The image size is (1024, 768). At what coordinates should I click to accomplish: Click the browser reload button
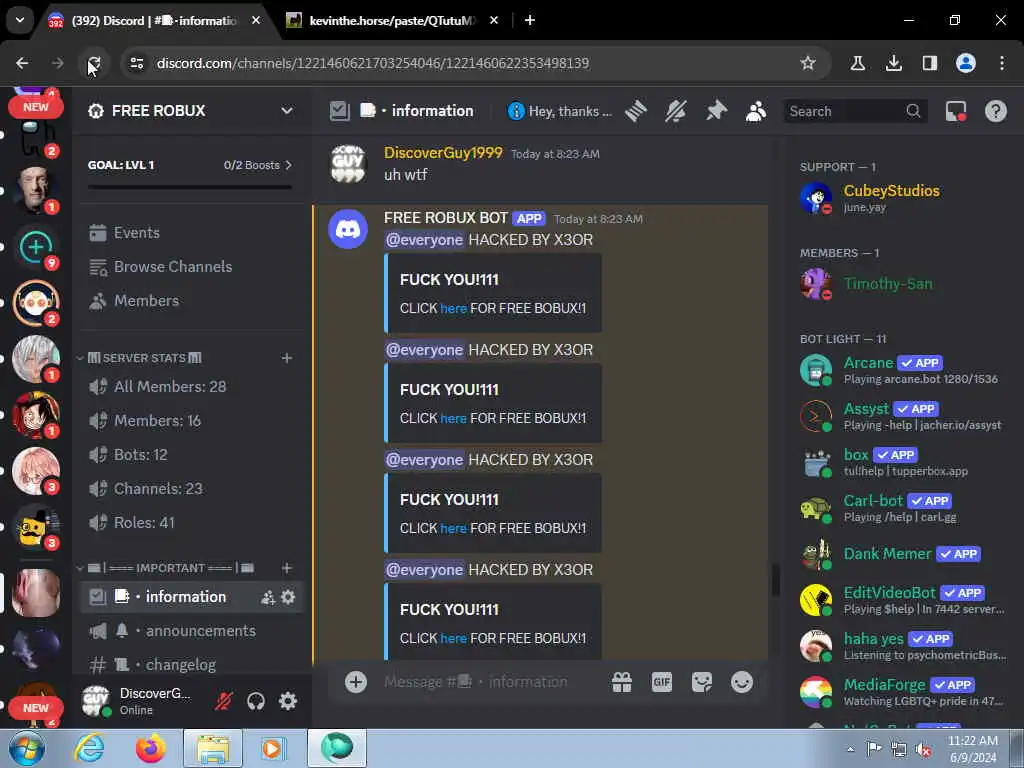pyautogui.click(x=93, y=63)
